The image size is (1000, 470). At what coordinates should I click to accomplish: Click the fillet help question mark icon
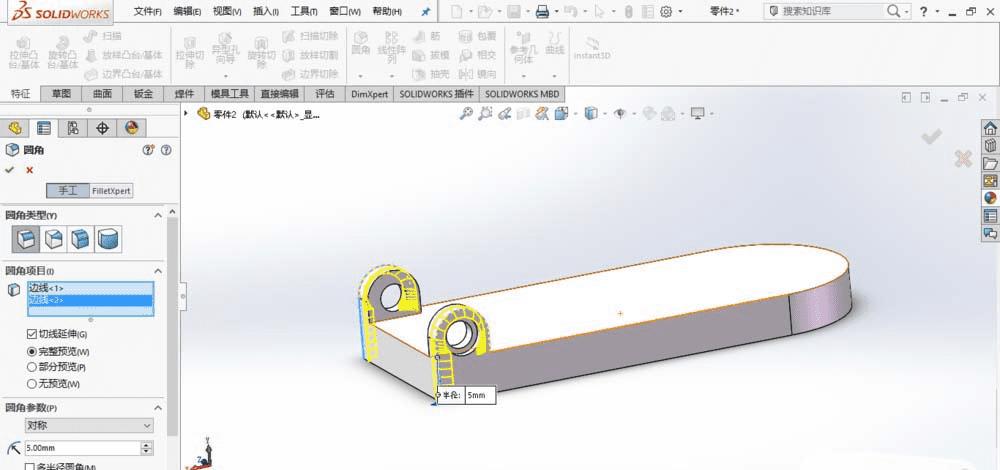(x=166, y=150)
